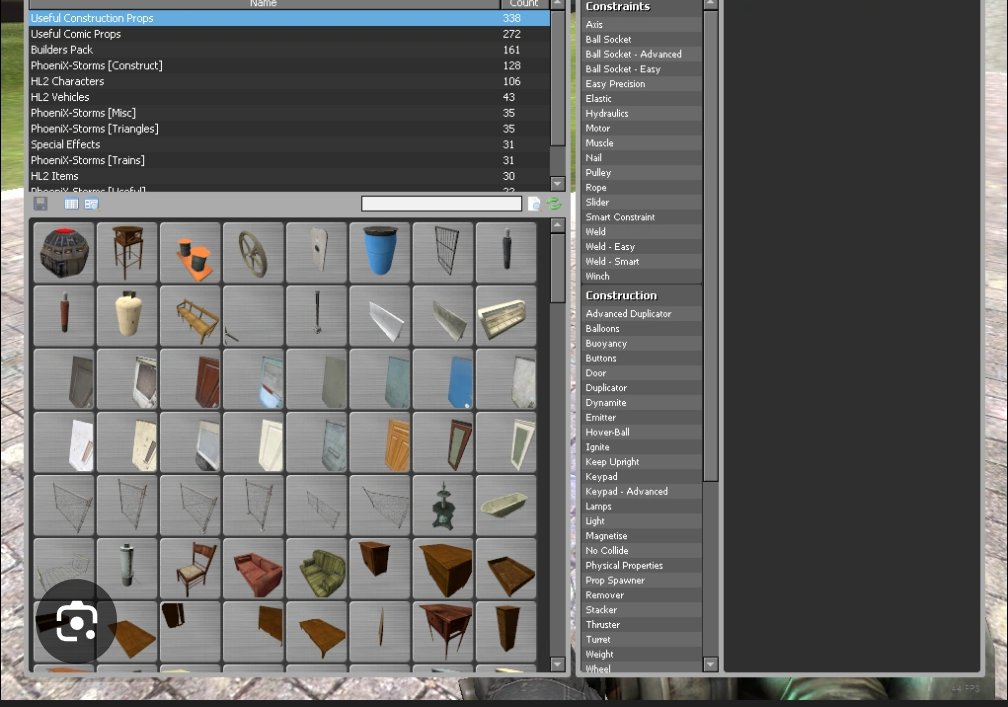
Task: Spawn the blue plastic barrel prop
Action: point(380,253)
